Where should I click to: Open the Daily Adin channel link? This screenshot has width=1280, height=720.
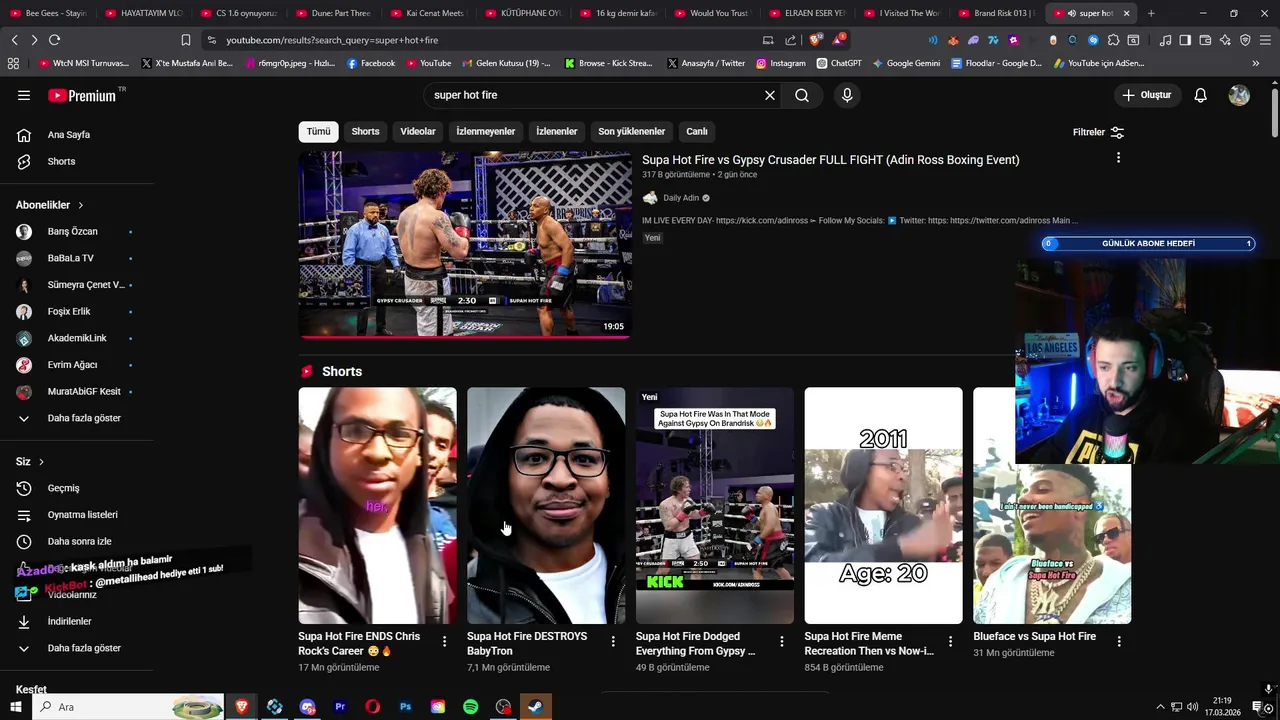pos(681,198)
